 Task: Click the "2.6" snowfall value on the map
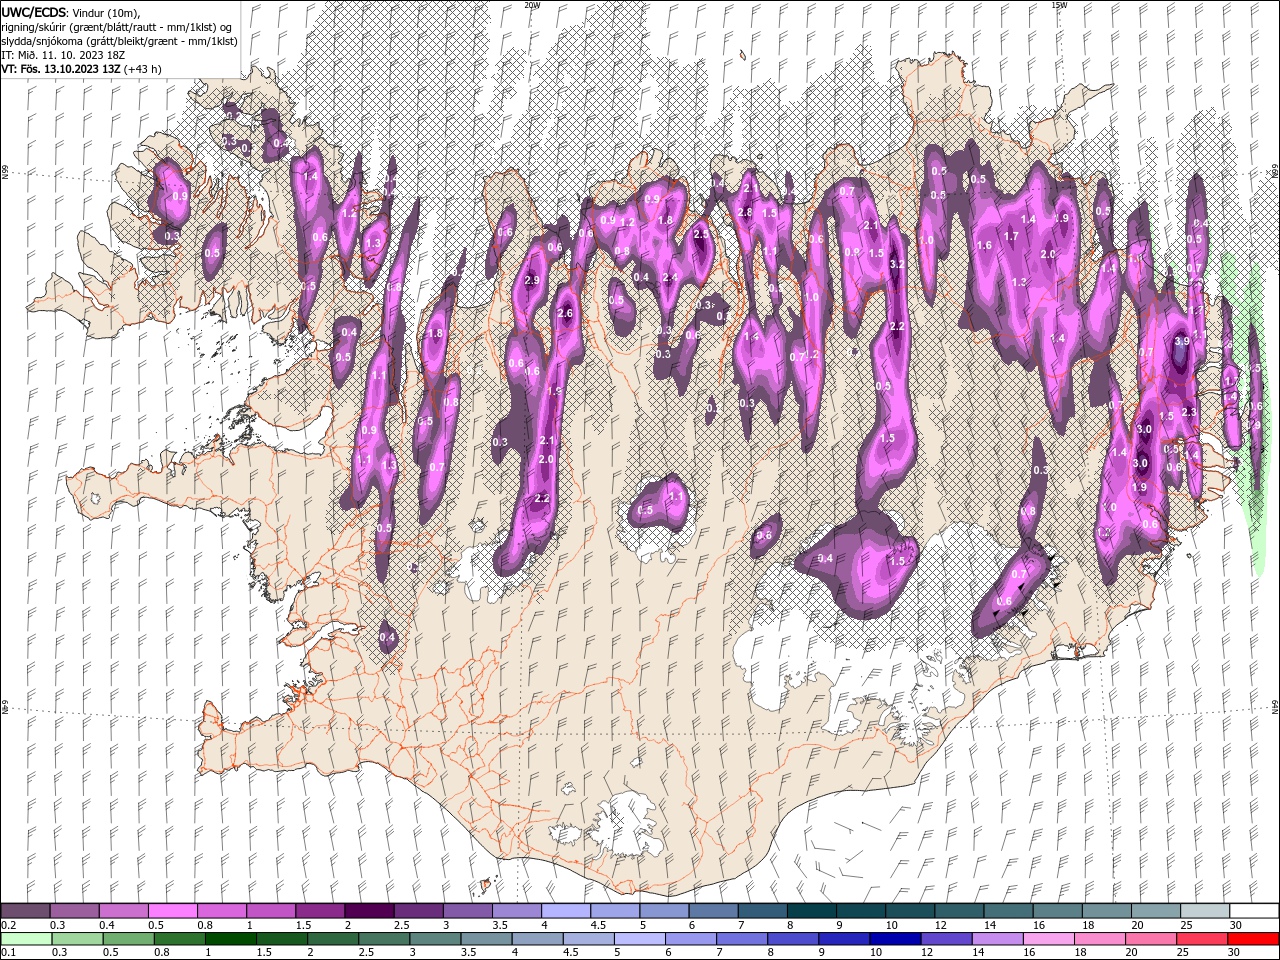[x=565, y=313]
